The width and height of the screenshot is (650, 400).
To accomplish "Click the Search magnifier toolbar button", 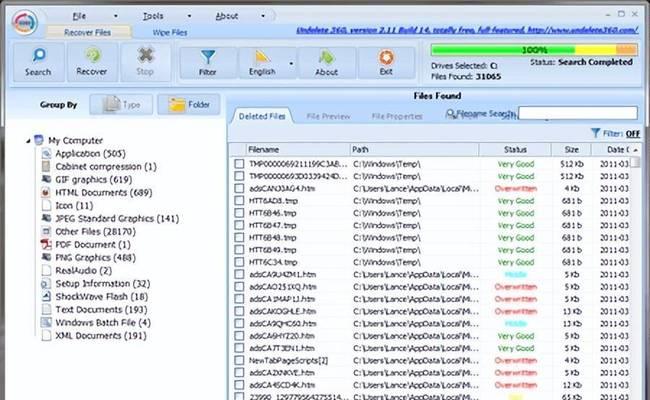I will tap(38, 62).
